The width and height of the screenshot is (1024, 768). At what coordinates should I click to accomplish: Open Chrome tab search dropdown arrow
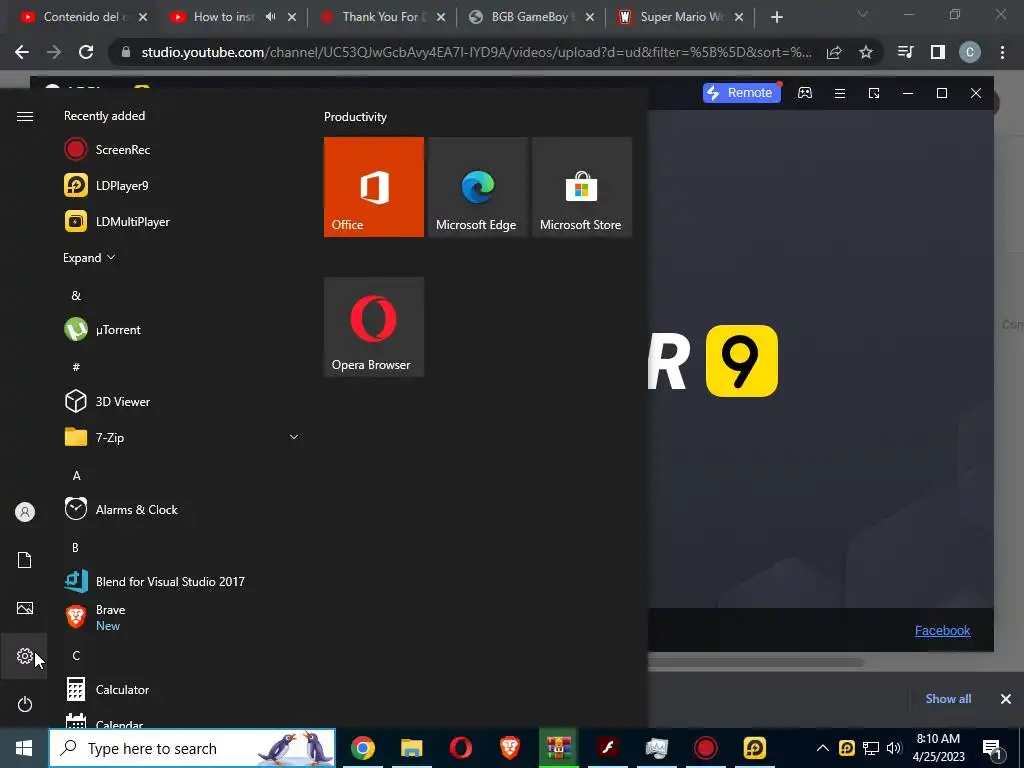[863, 14]
